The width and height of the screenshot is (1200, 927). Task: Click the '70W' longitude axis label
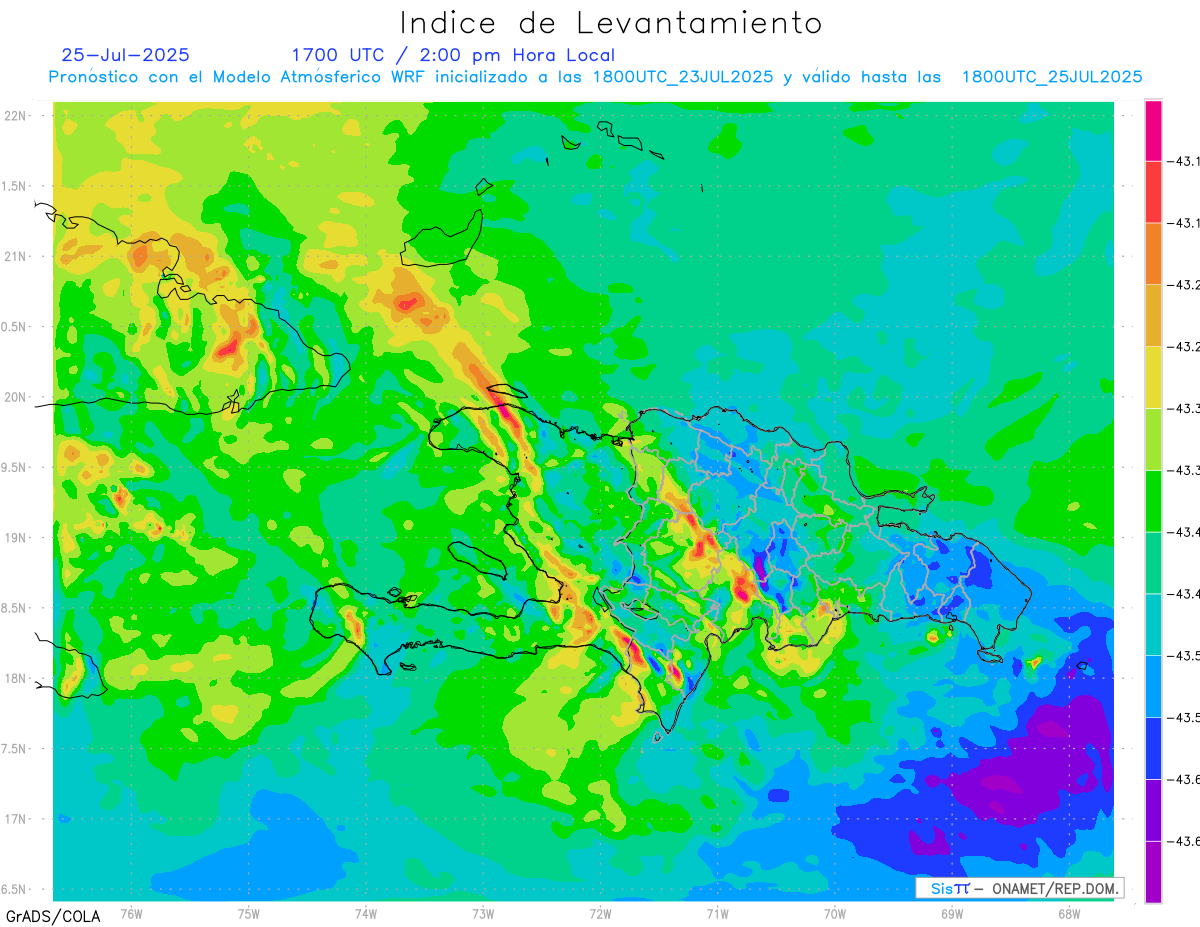pos(835,913)
